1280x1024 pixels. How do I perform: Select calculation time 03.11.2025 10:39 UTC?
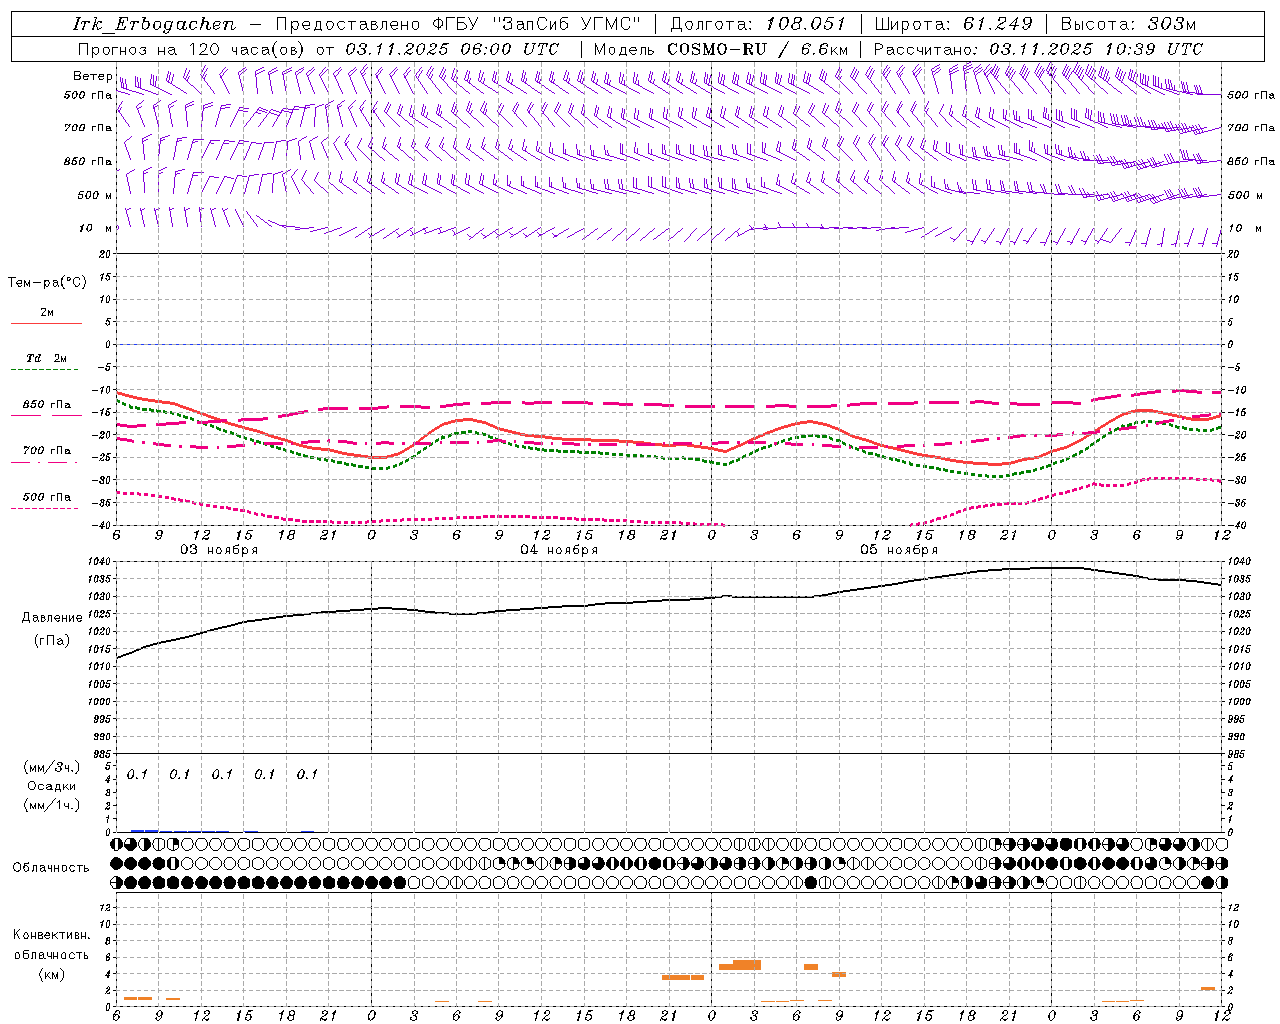(1096, 49)
